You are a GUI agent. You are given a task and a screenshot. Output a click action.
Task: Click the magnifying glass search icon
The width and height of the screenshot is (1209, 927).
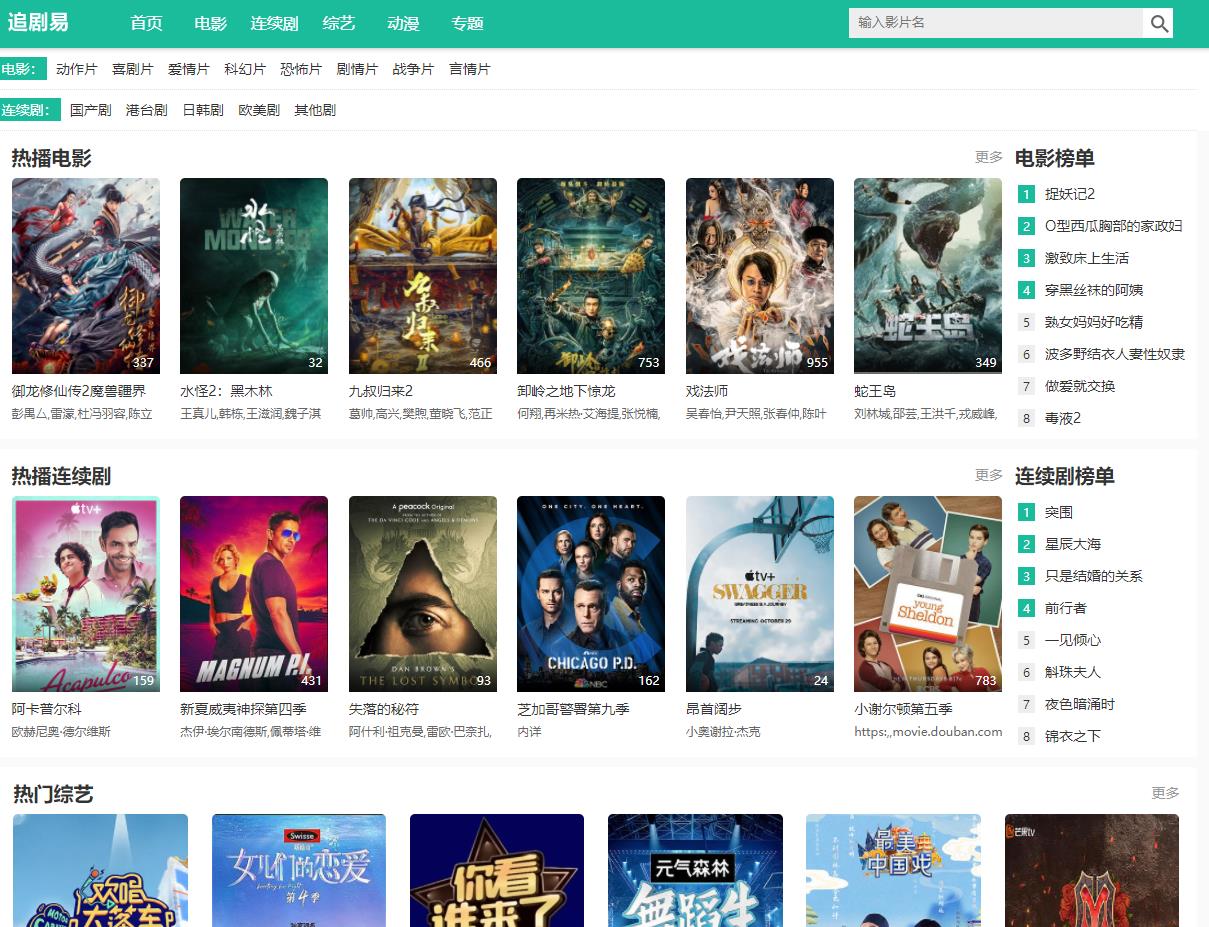[x=1159, y=23]
